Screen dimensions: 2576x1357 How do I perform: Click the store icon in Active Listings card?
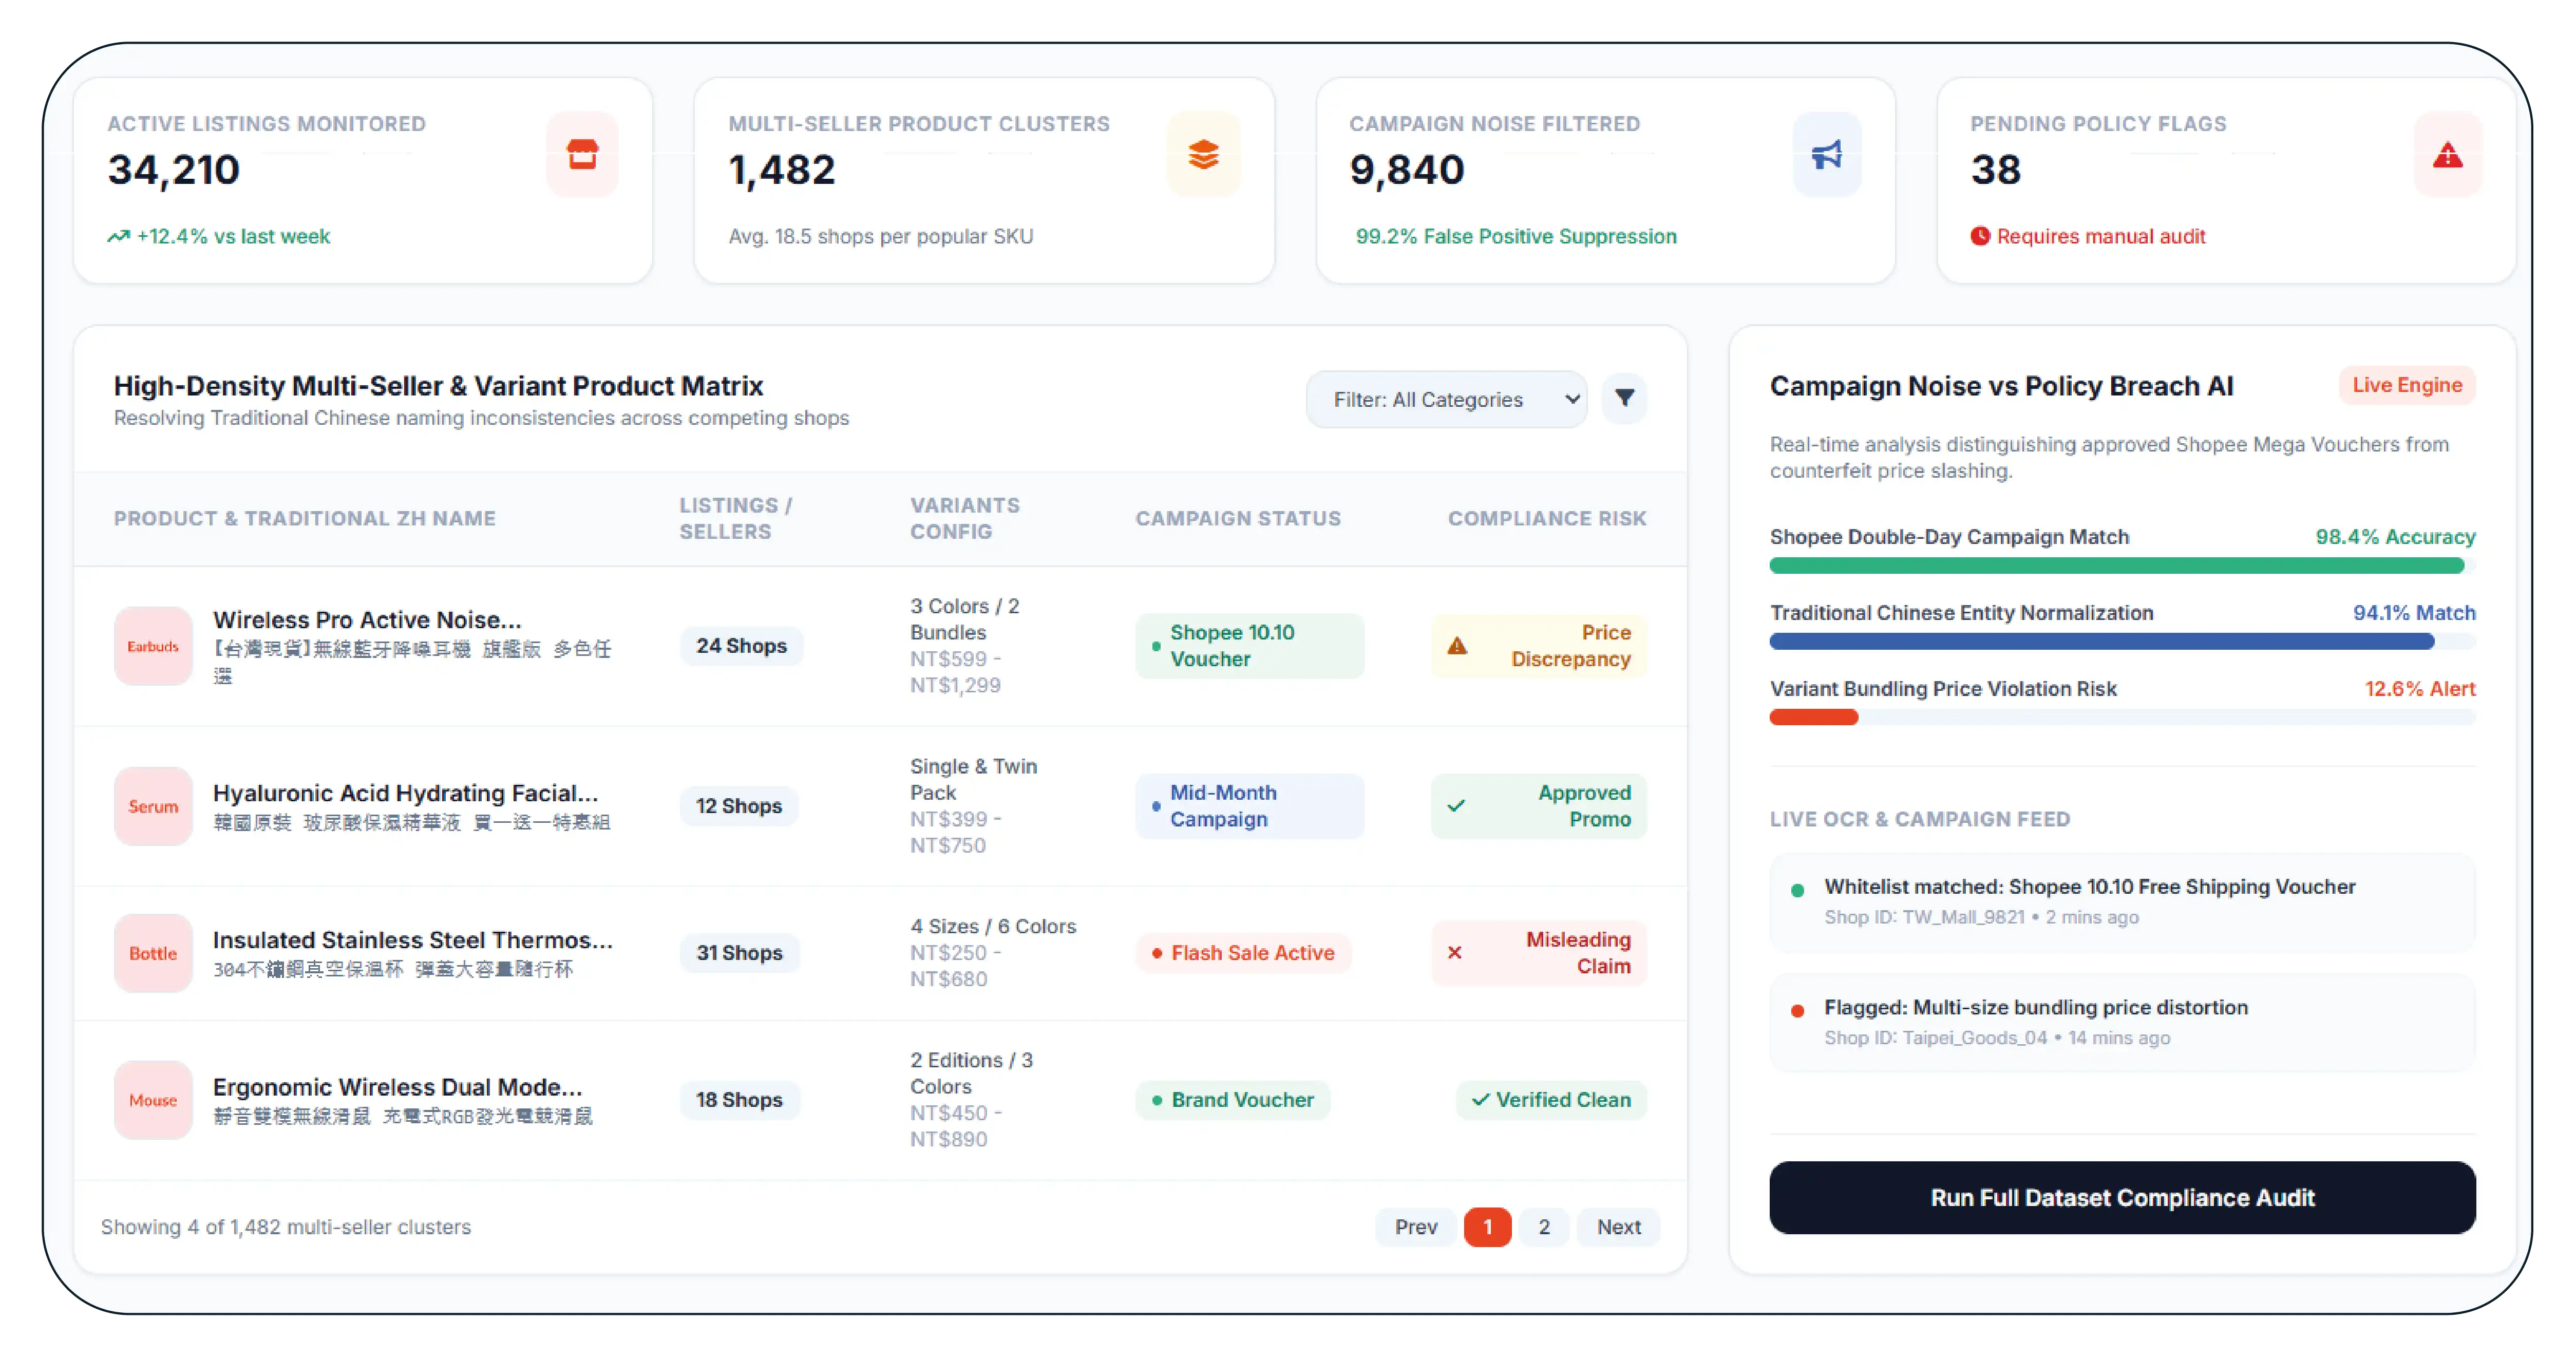tap(582, 155)
